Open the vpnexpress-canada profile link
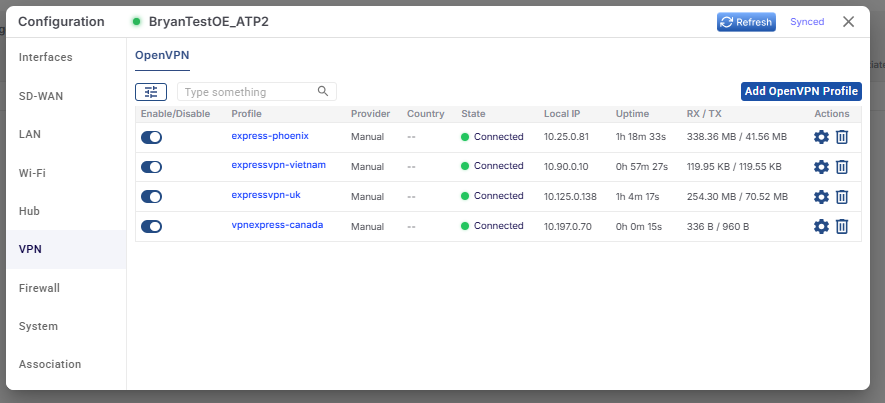 tap(277, 225)
